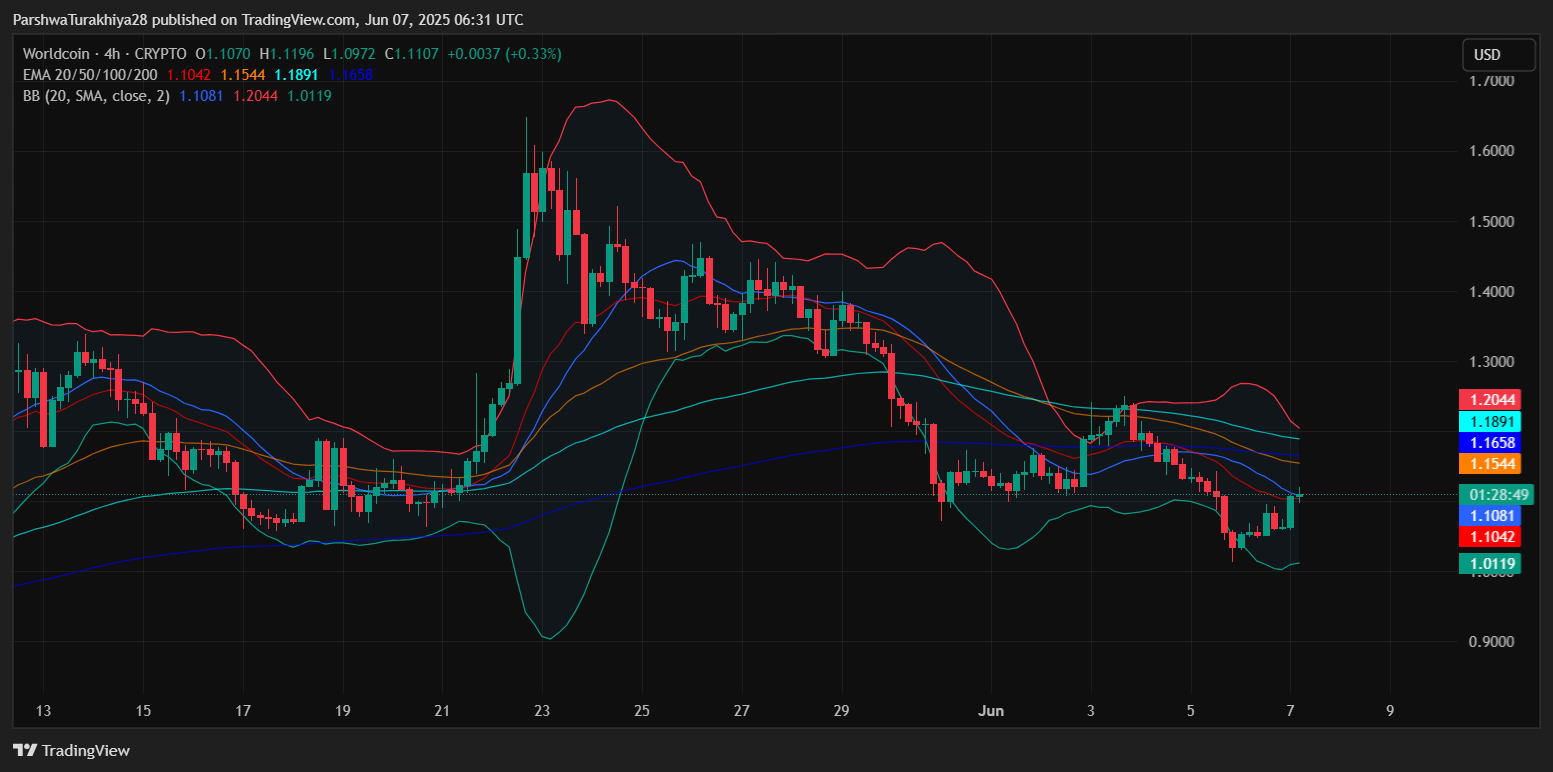Click the green 1.0119 lower band label
This screenshot has height=772, width=1553.
tap(1489, 564)
